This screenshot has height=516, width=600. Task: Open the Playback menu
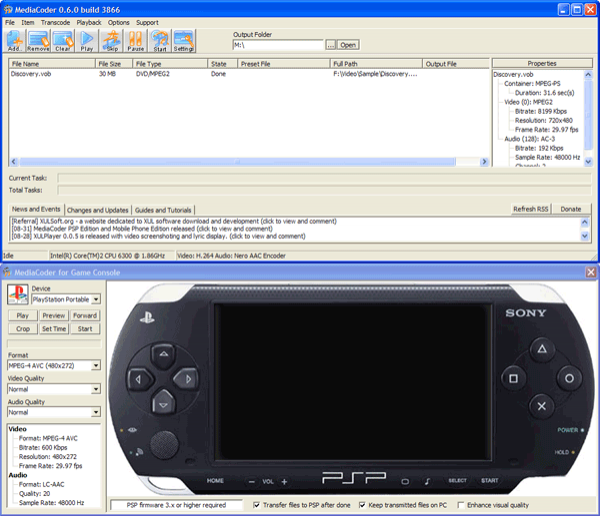[x=89, y=23]
